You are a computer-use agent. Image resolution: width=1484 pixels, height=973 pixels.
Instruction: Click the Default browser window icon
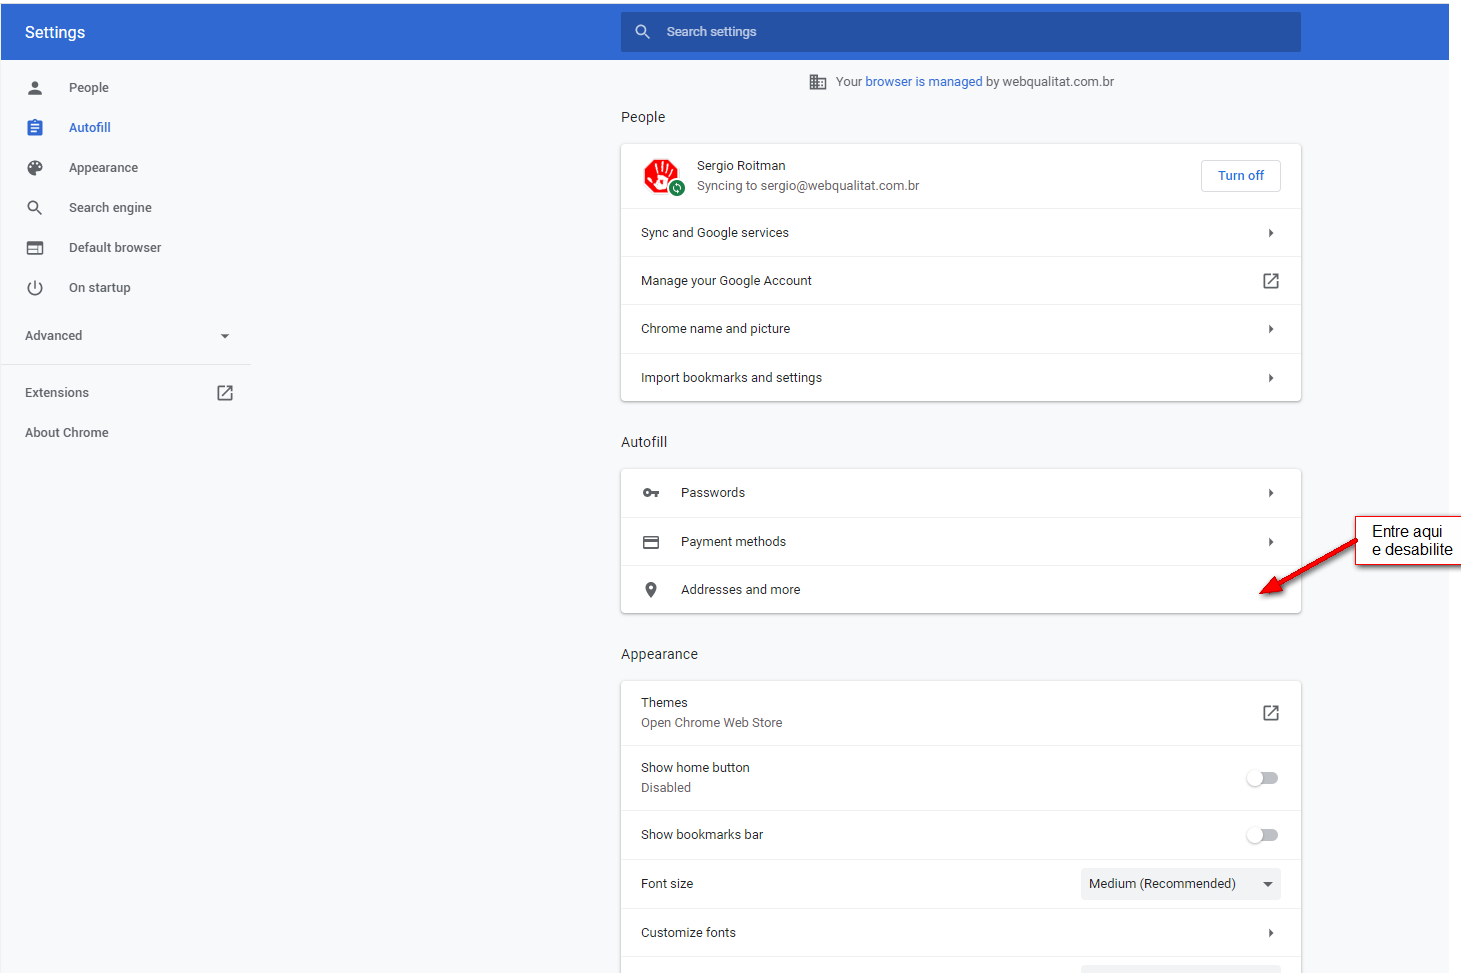click(x=35, y=248)
